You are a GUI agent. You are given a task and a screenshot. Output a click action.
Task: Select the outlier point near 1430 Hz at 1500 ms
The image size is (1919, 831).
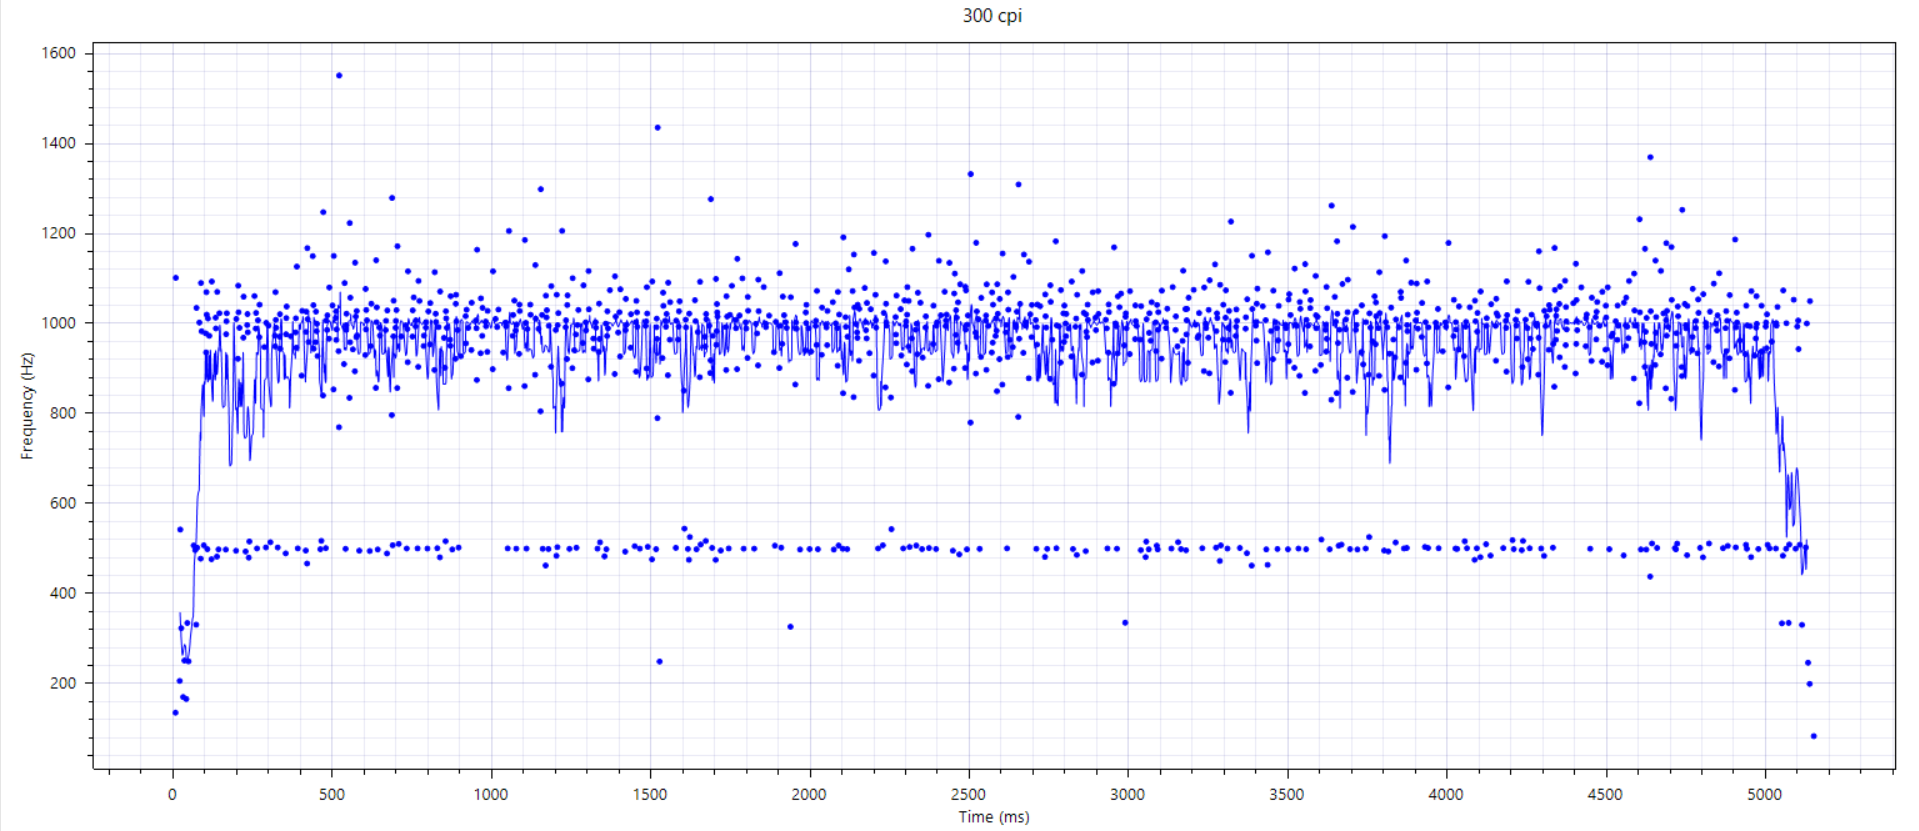657,128
